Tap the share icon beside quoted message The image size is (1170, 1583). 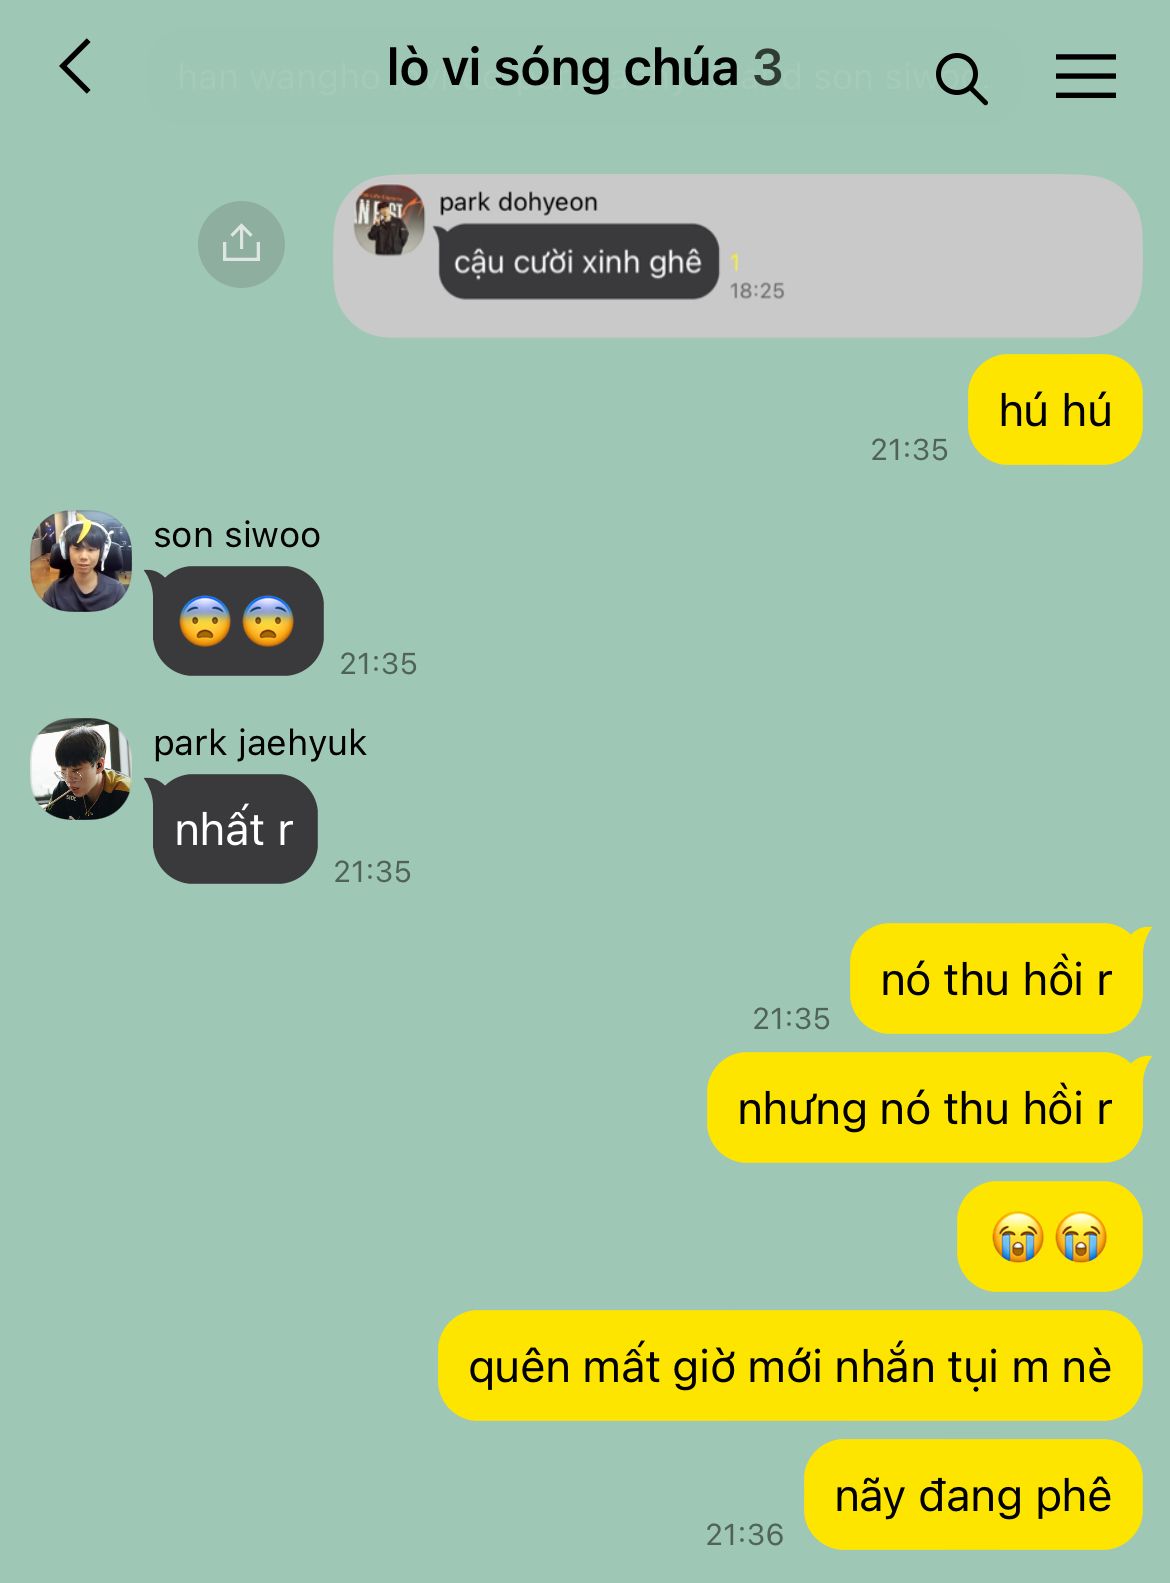[x=241, y=244]
